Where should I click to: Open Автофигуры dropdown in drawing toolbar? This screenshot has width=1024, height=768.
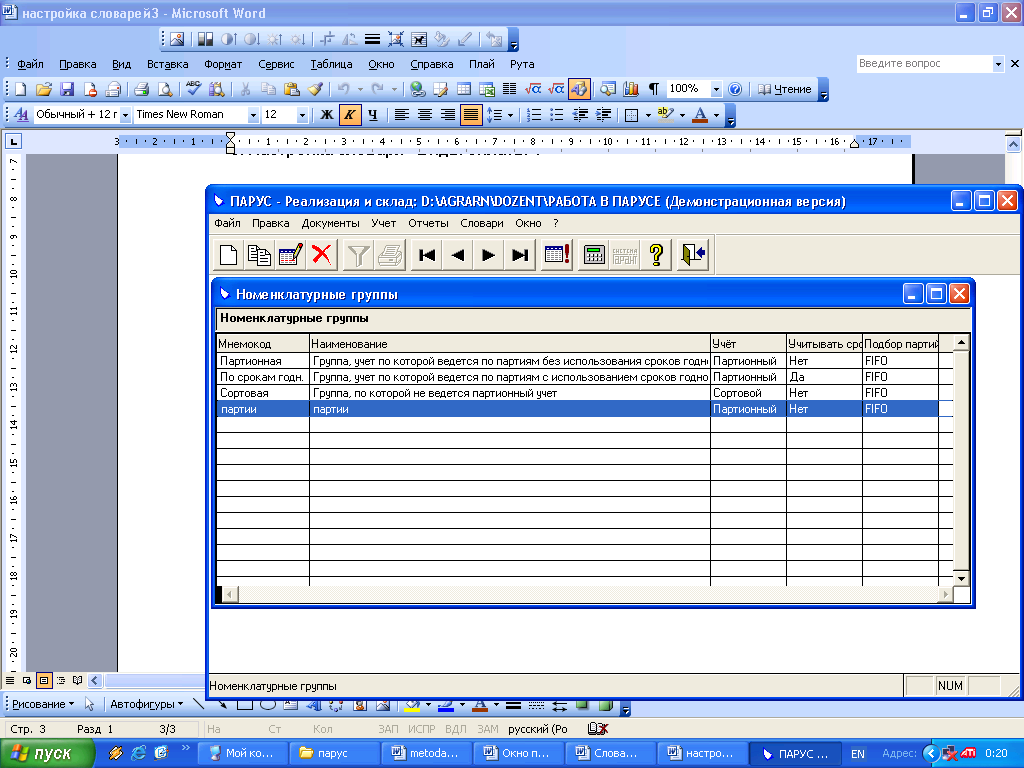(146, 704)
